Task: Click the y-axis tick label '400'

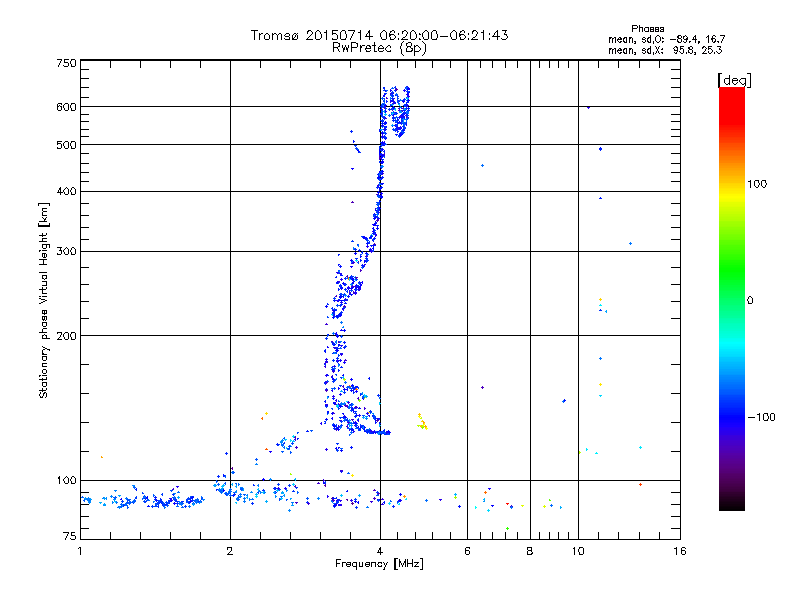Action: [66, 192]
